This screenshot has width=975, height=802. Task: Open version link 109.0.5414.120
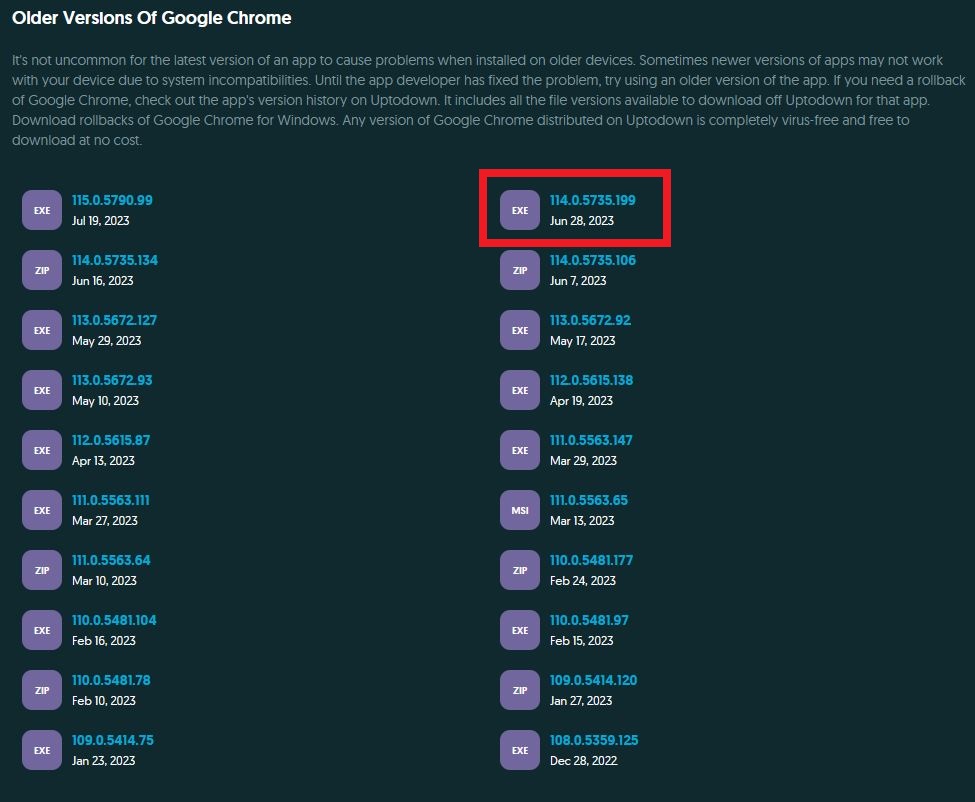point(593,680)
